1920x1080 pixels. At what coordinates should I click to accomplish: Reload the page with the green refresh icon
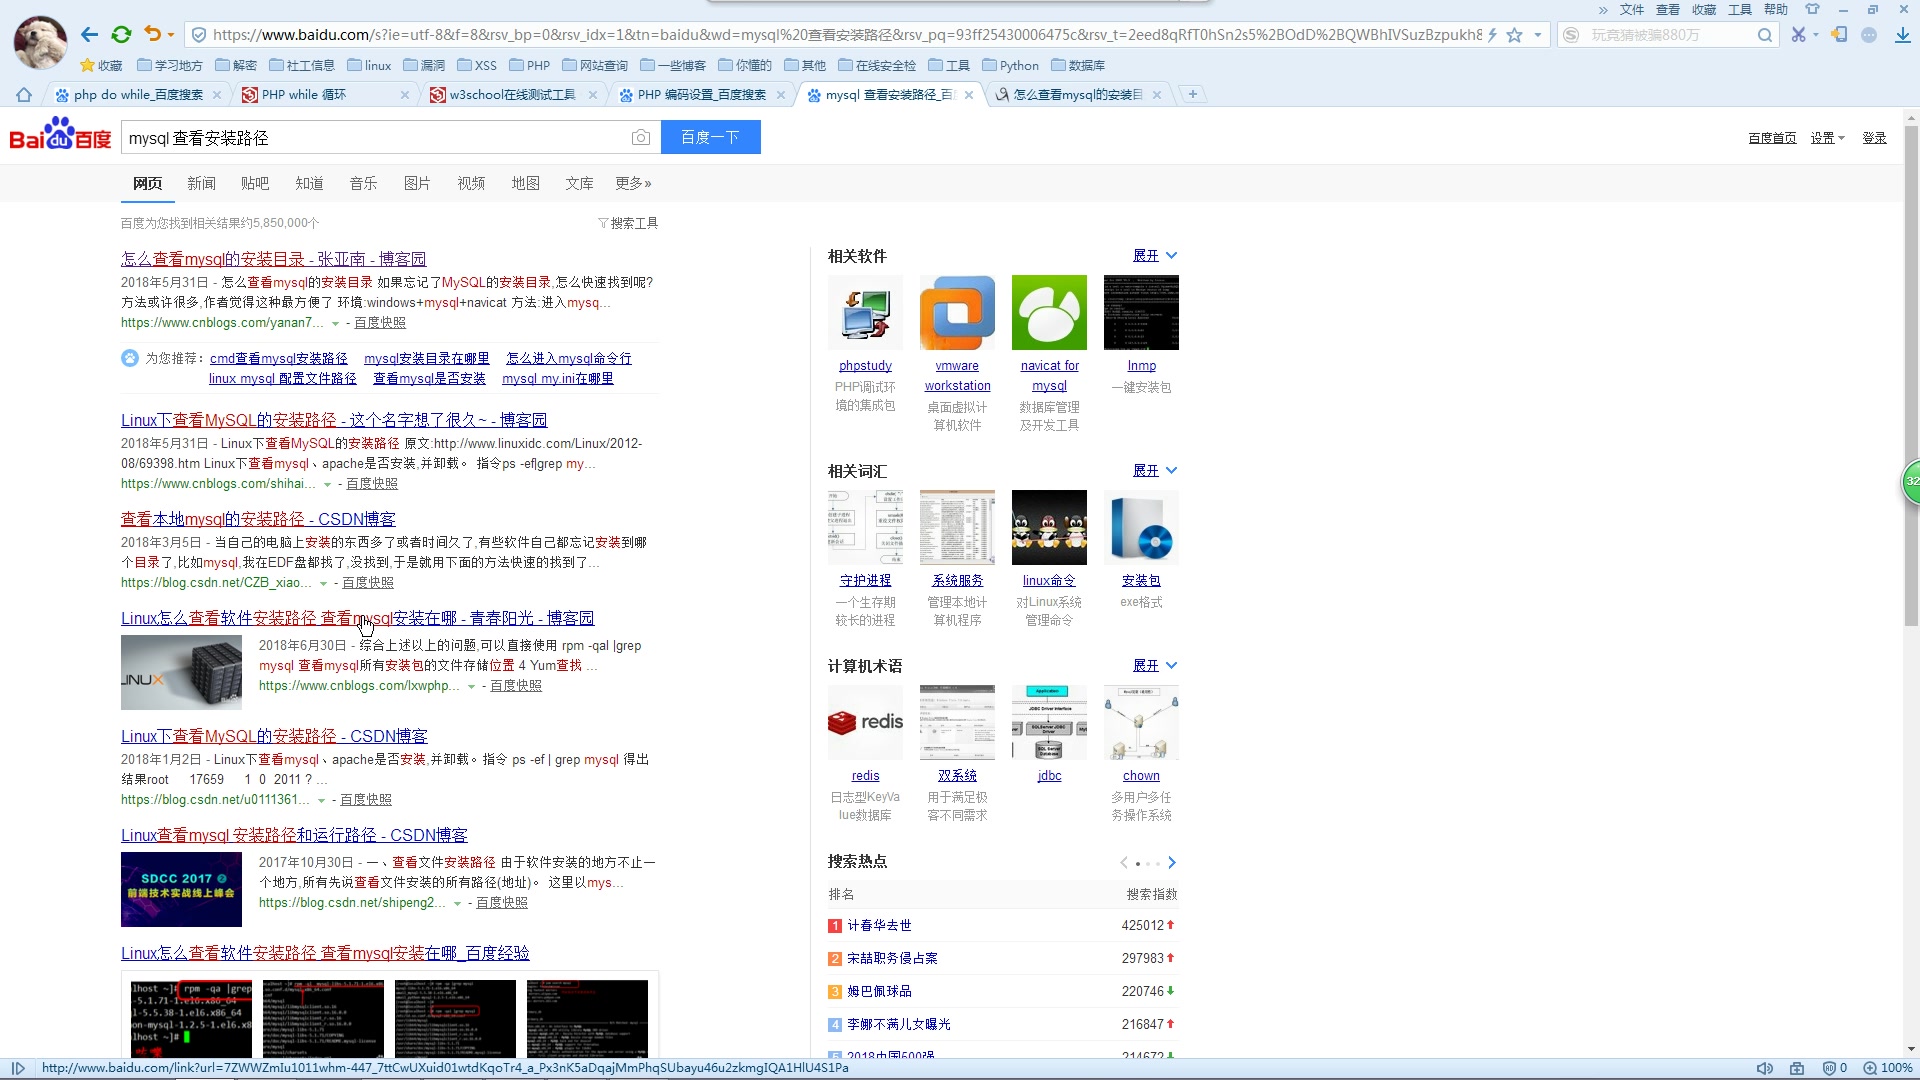point(121,35)
